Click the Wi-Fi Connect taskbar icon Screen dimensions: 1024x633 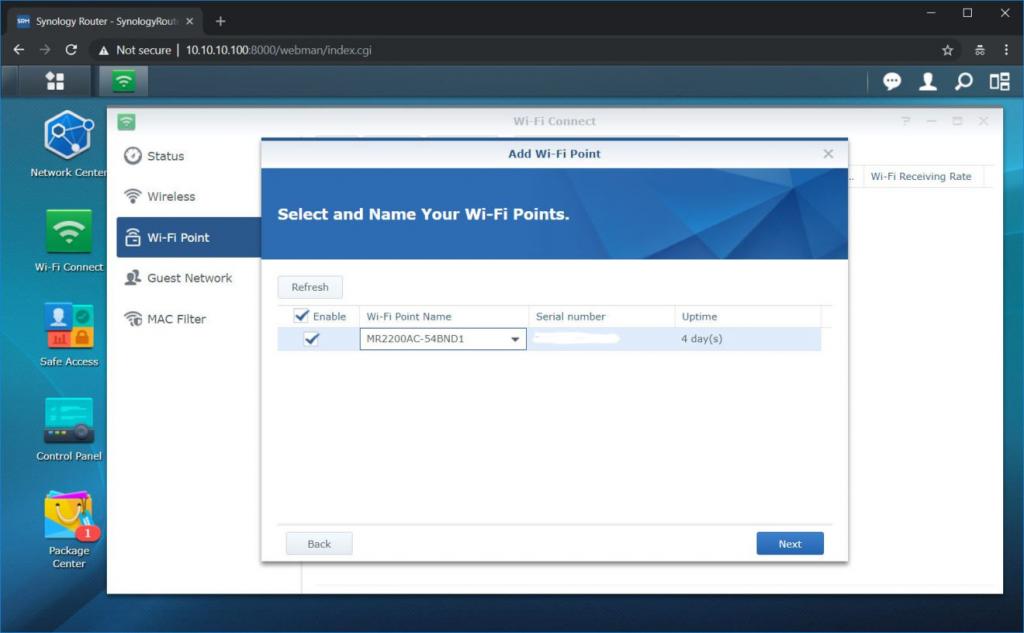[x=123, y=81]
